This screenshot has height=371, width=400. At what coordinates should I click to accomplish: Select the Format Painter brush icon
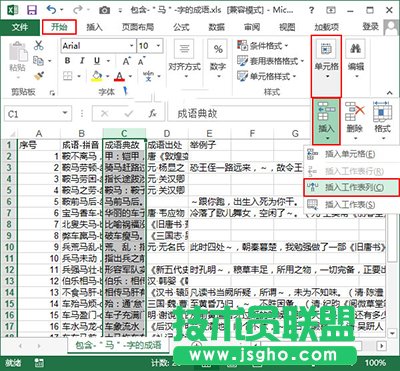coord(39,76)
